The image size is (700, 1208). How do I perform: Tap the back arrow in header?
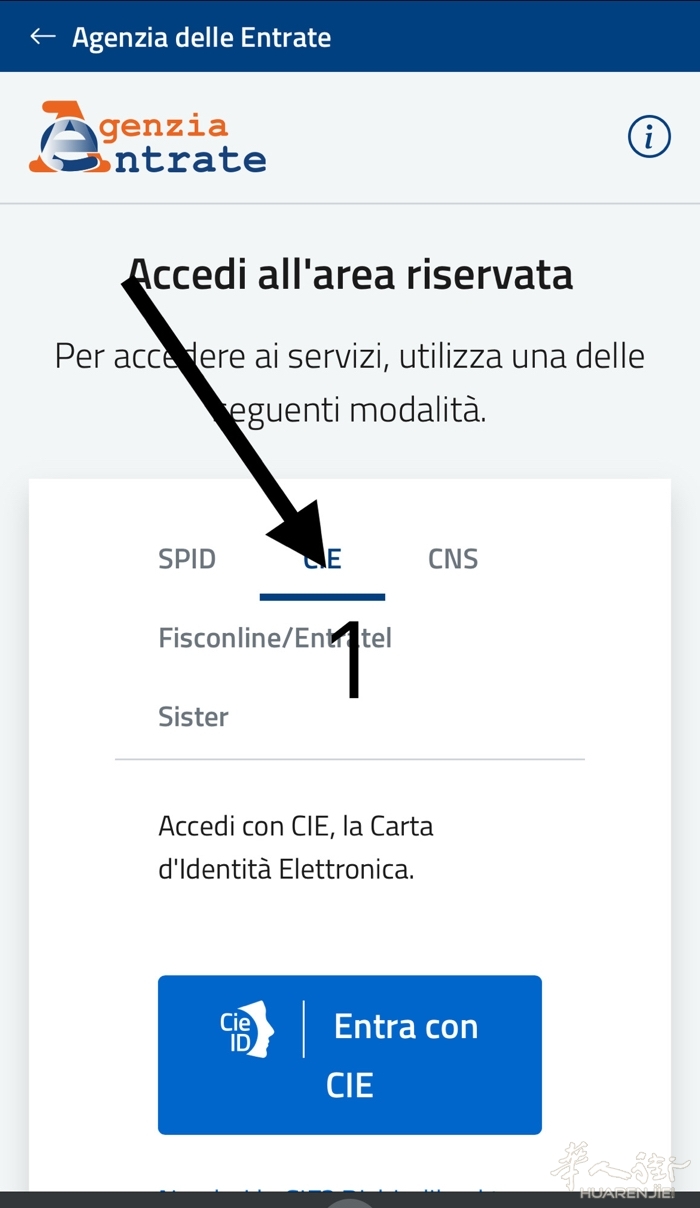click(42, 37)
